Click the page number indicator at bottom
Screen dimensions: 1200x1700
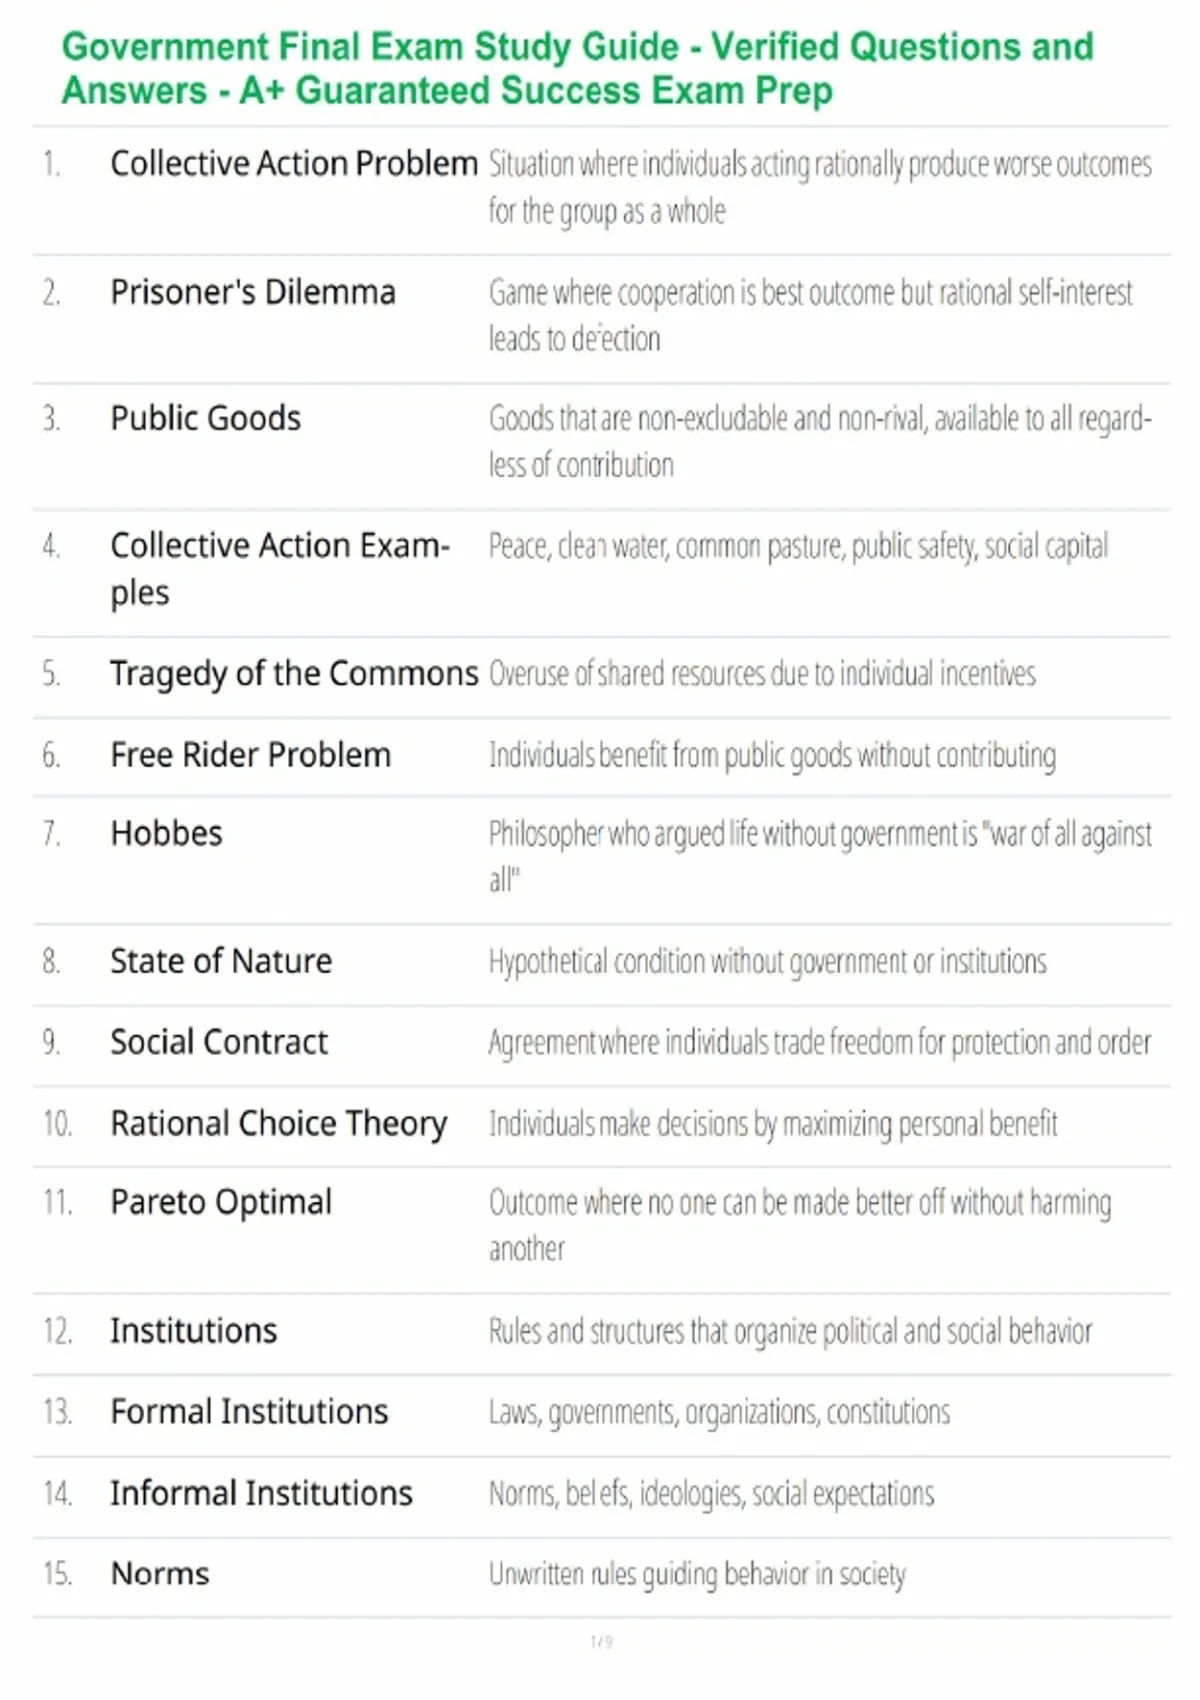tap(601, 1642)
